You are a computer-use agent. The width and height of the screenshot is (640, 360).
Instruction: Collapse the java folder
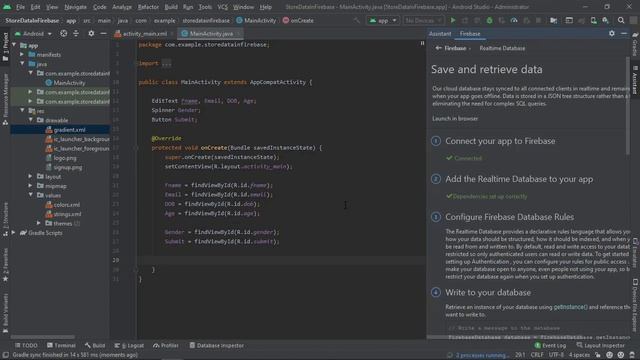click(22, 64)
